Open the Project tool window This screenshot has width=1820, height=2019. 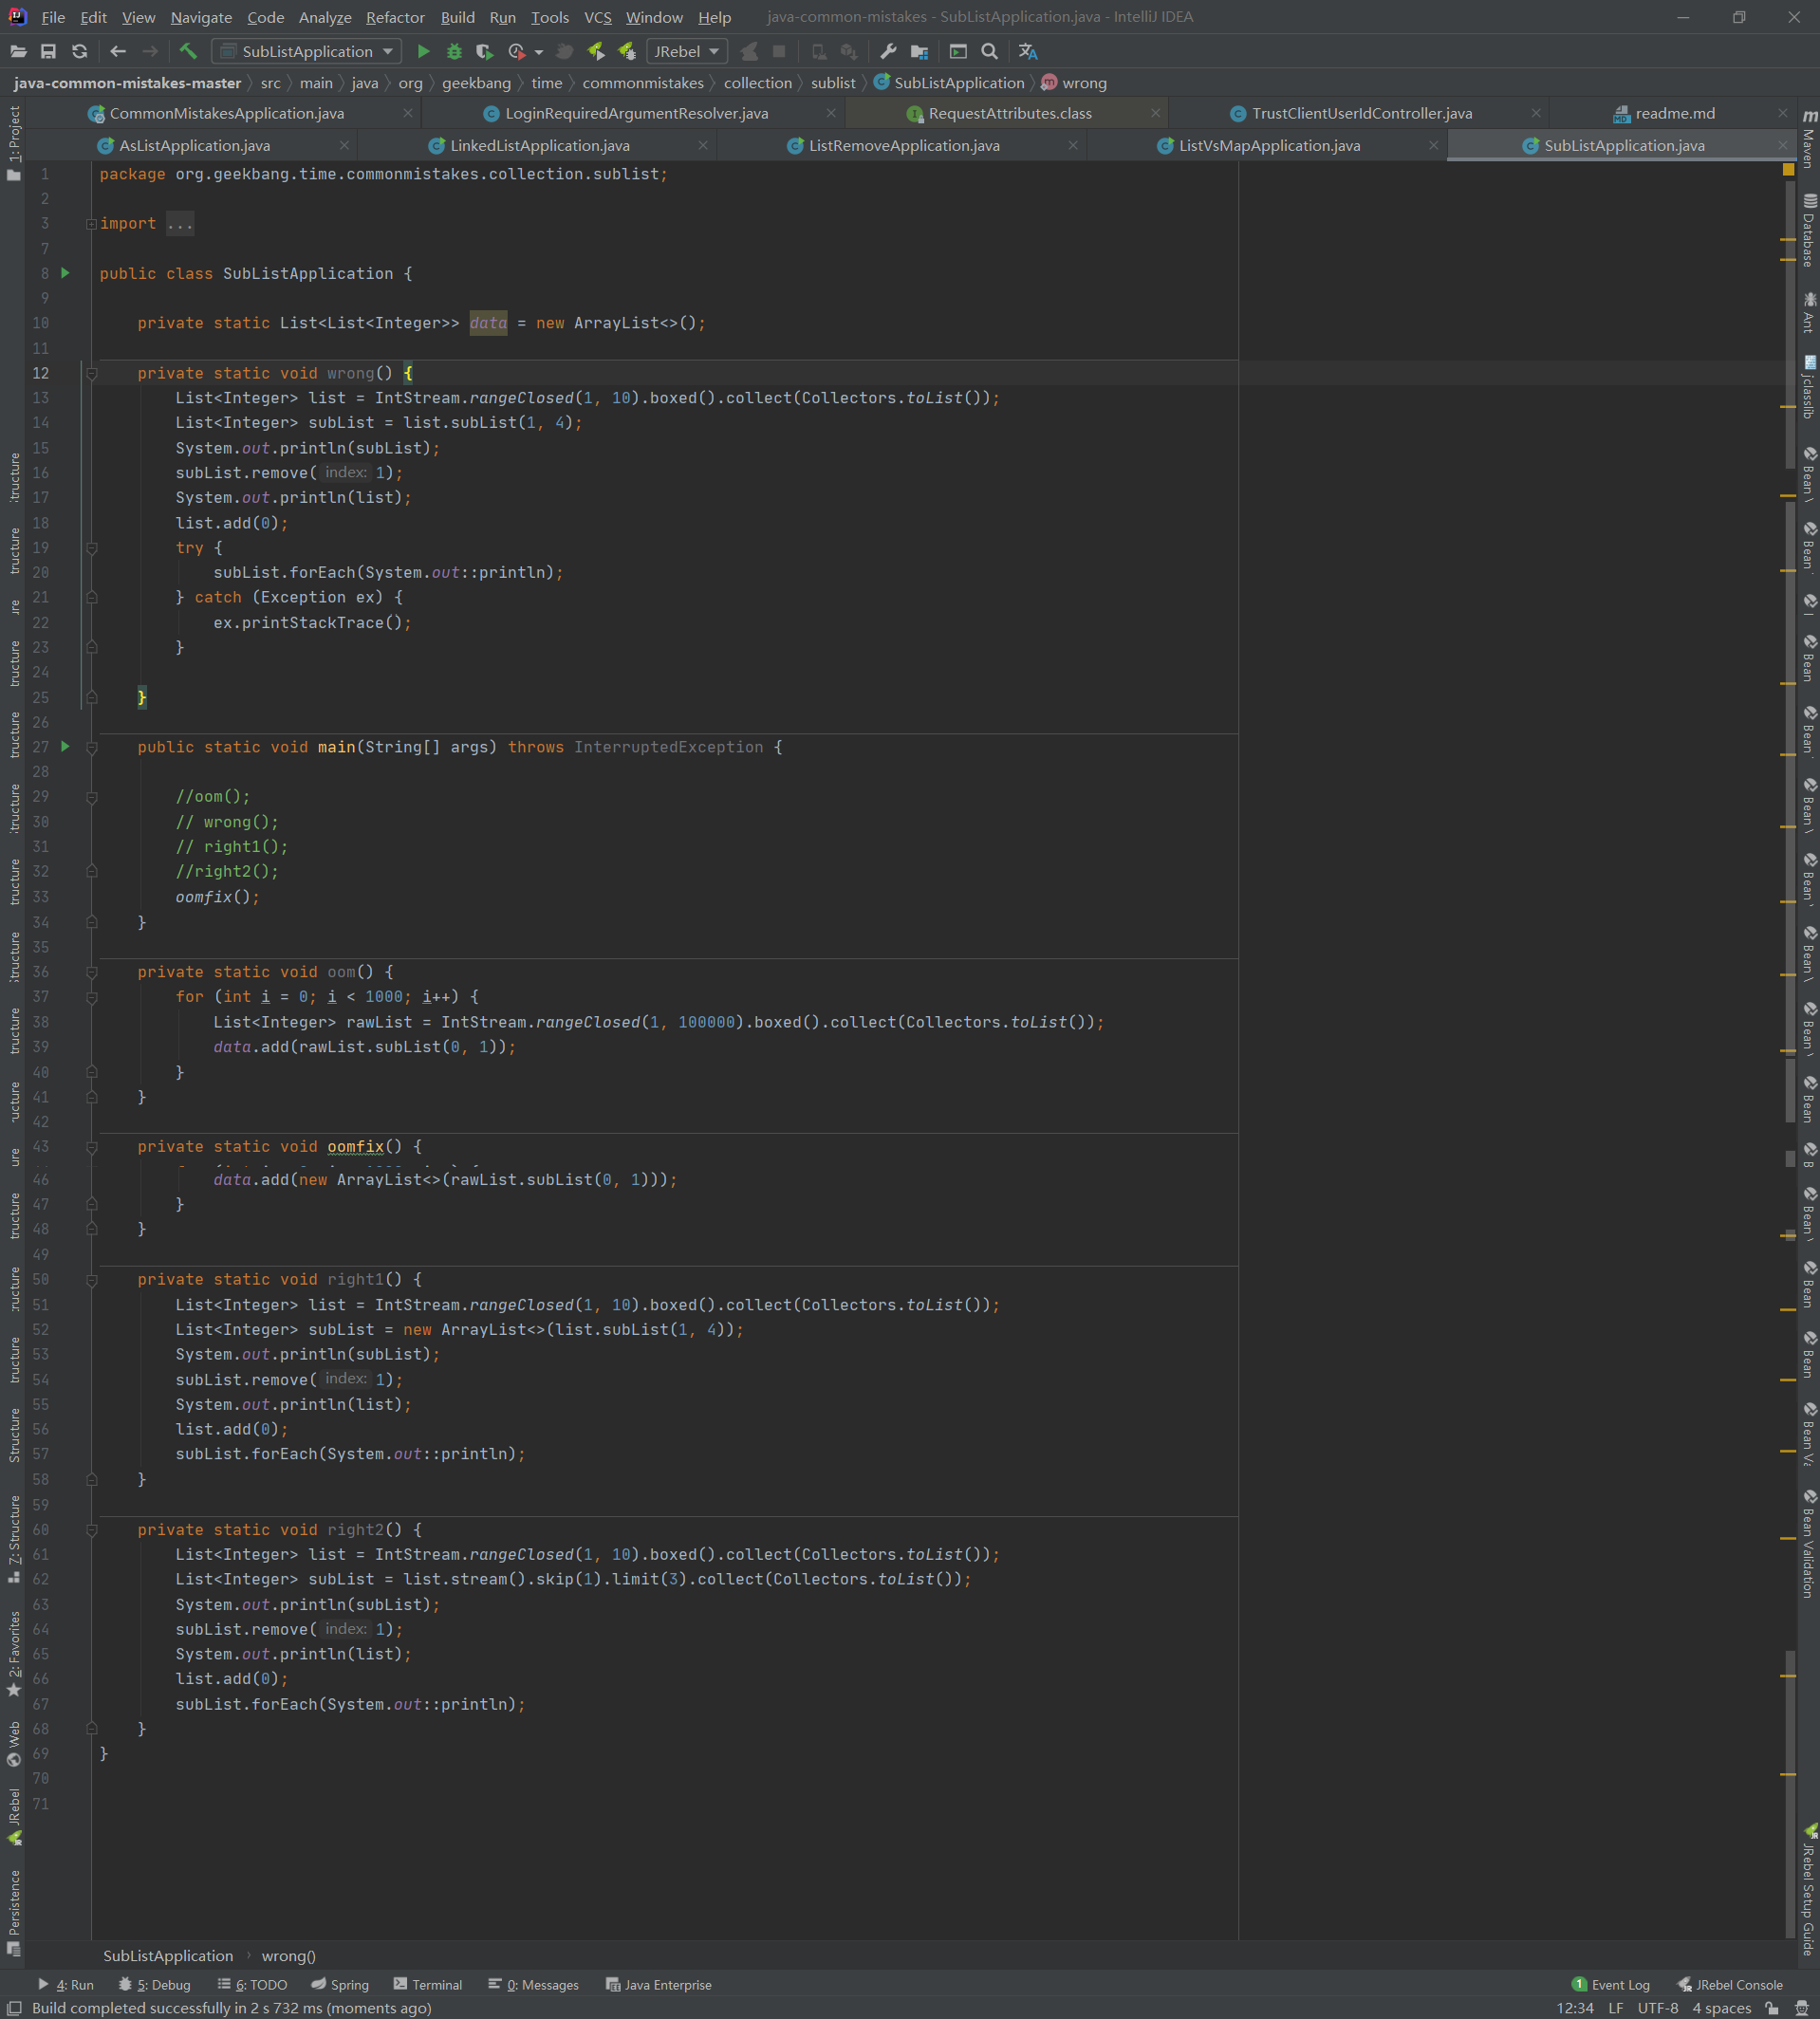coord(14,143)
